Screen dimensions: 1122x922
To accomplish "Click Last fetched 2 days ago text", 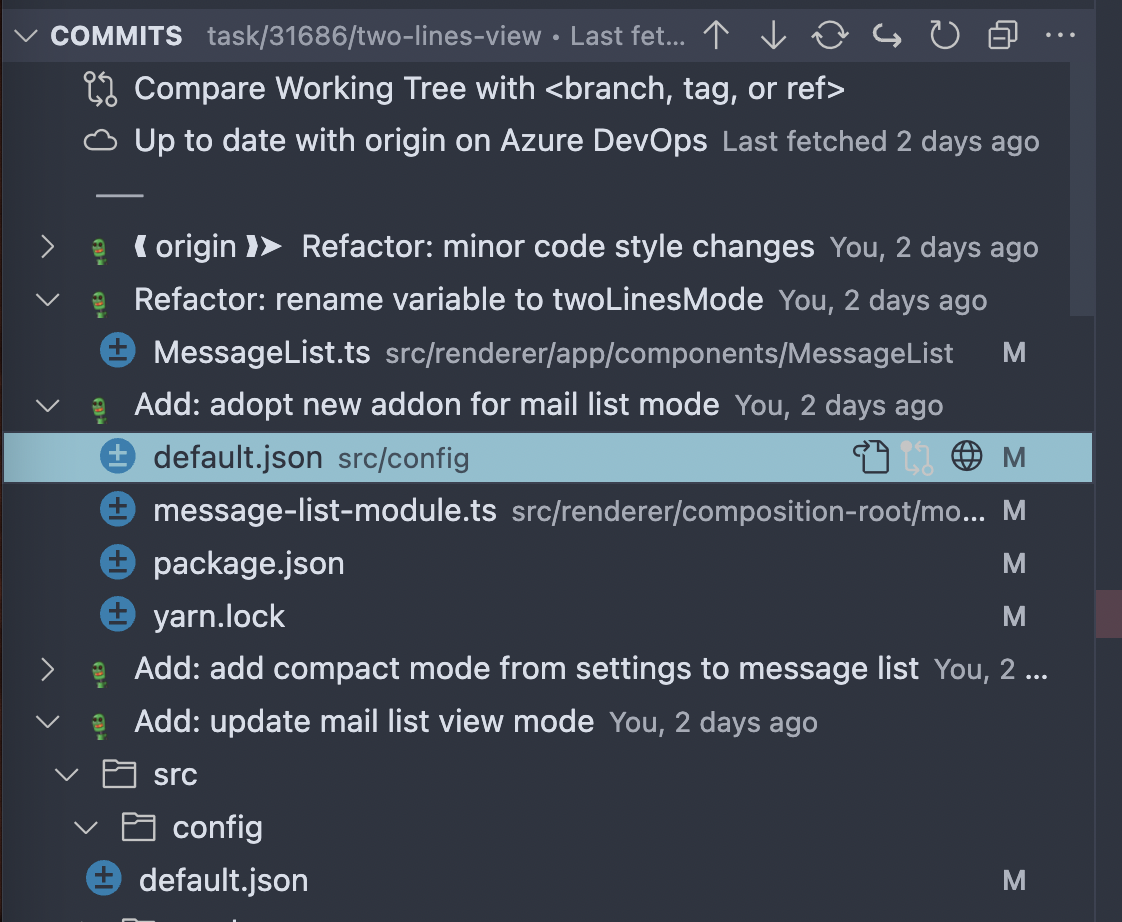I will coord(880,142).
